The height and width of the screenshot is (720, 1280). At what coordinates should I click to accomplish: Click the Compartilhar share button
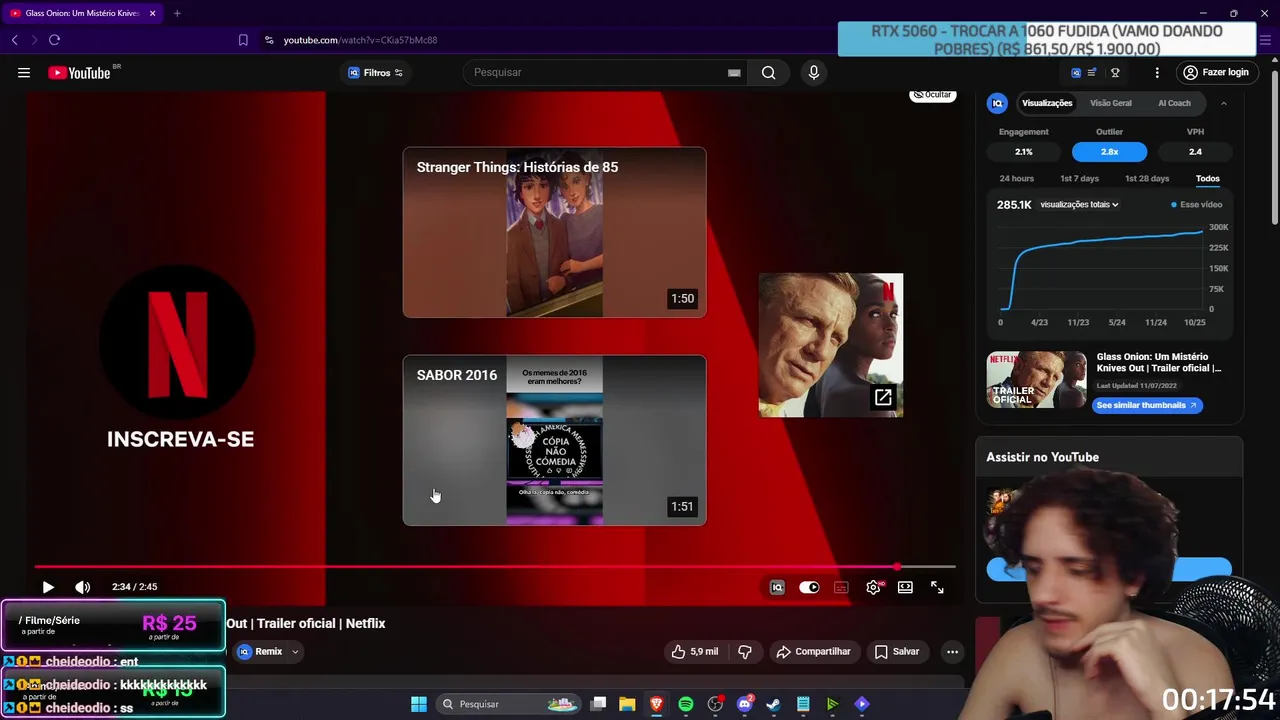click(x=813, y=651)
